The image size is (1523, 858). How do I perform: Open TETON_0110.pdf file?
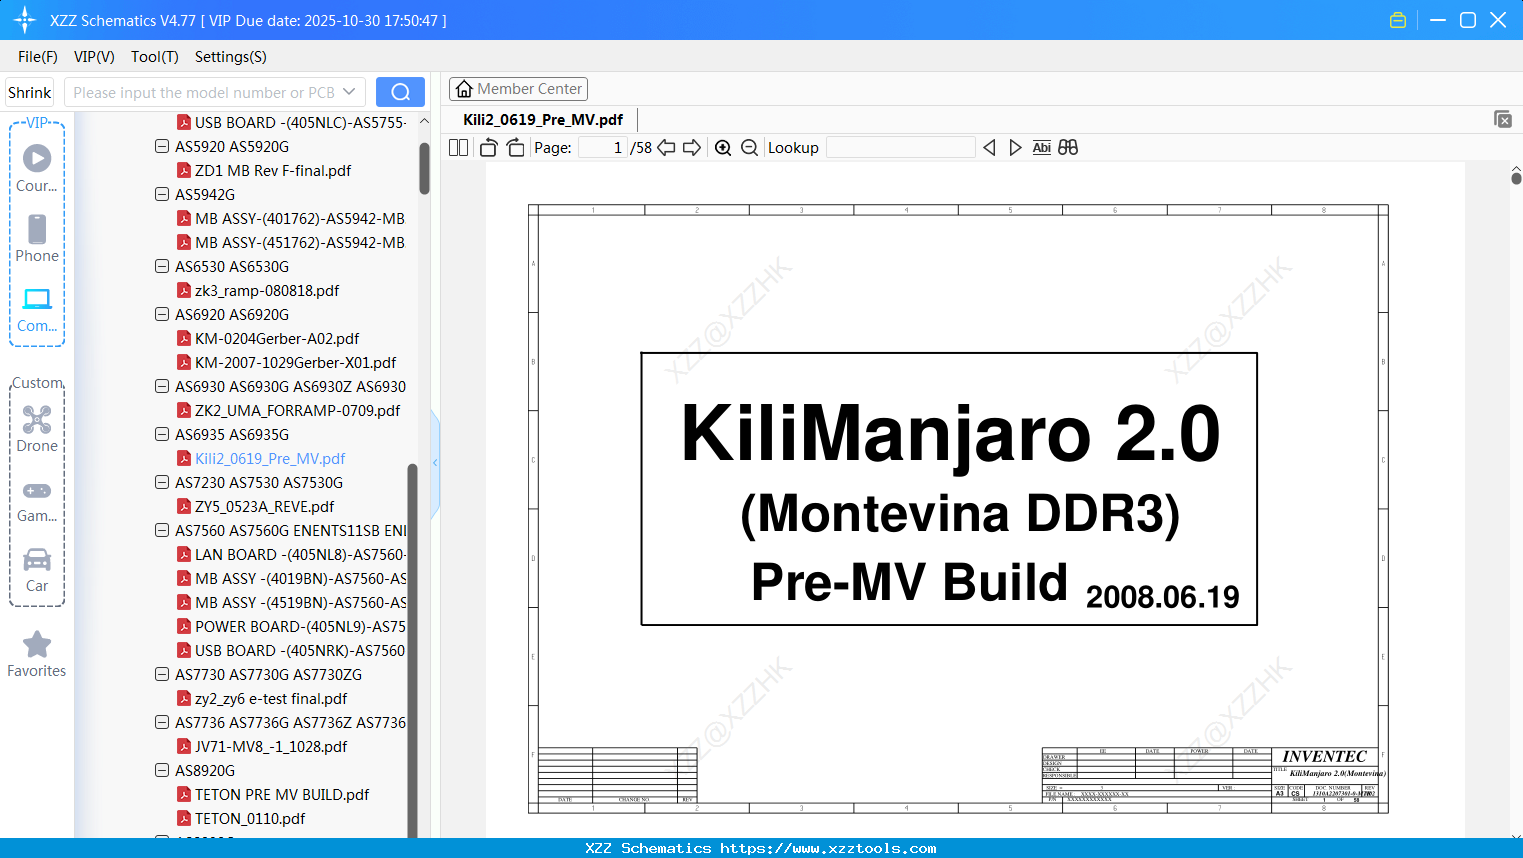click(x=250, y=819)
